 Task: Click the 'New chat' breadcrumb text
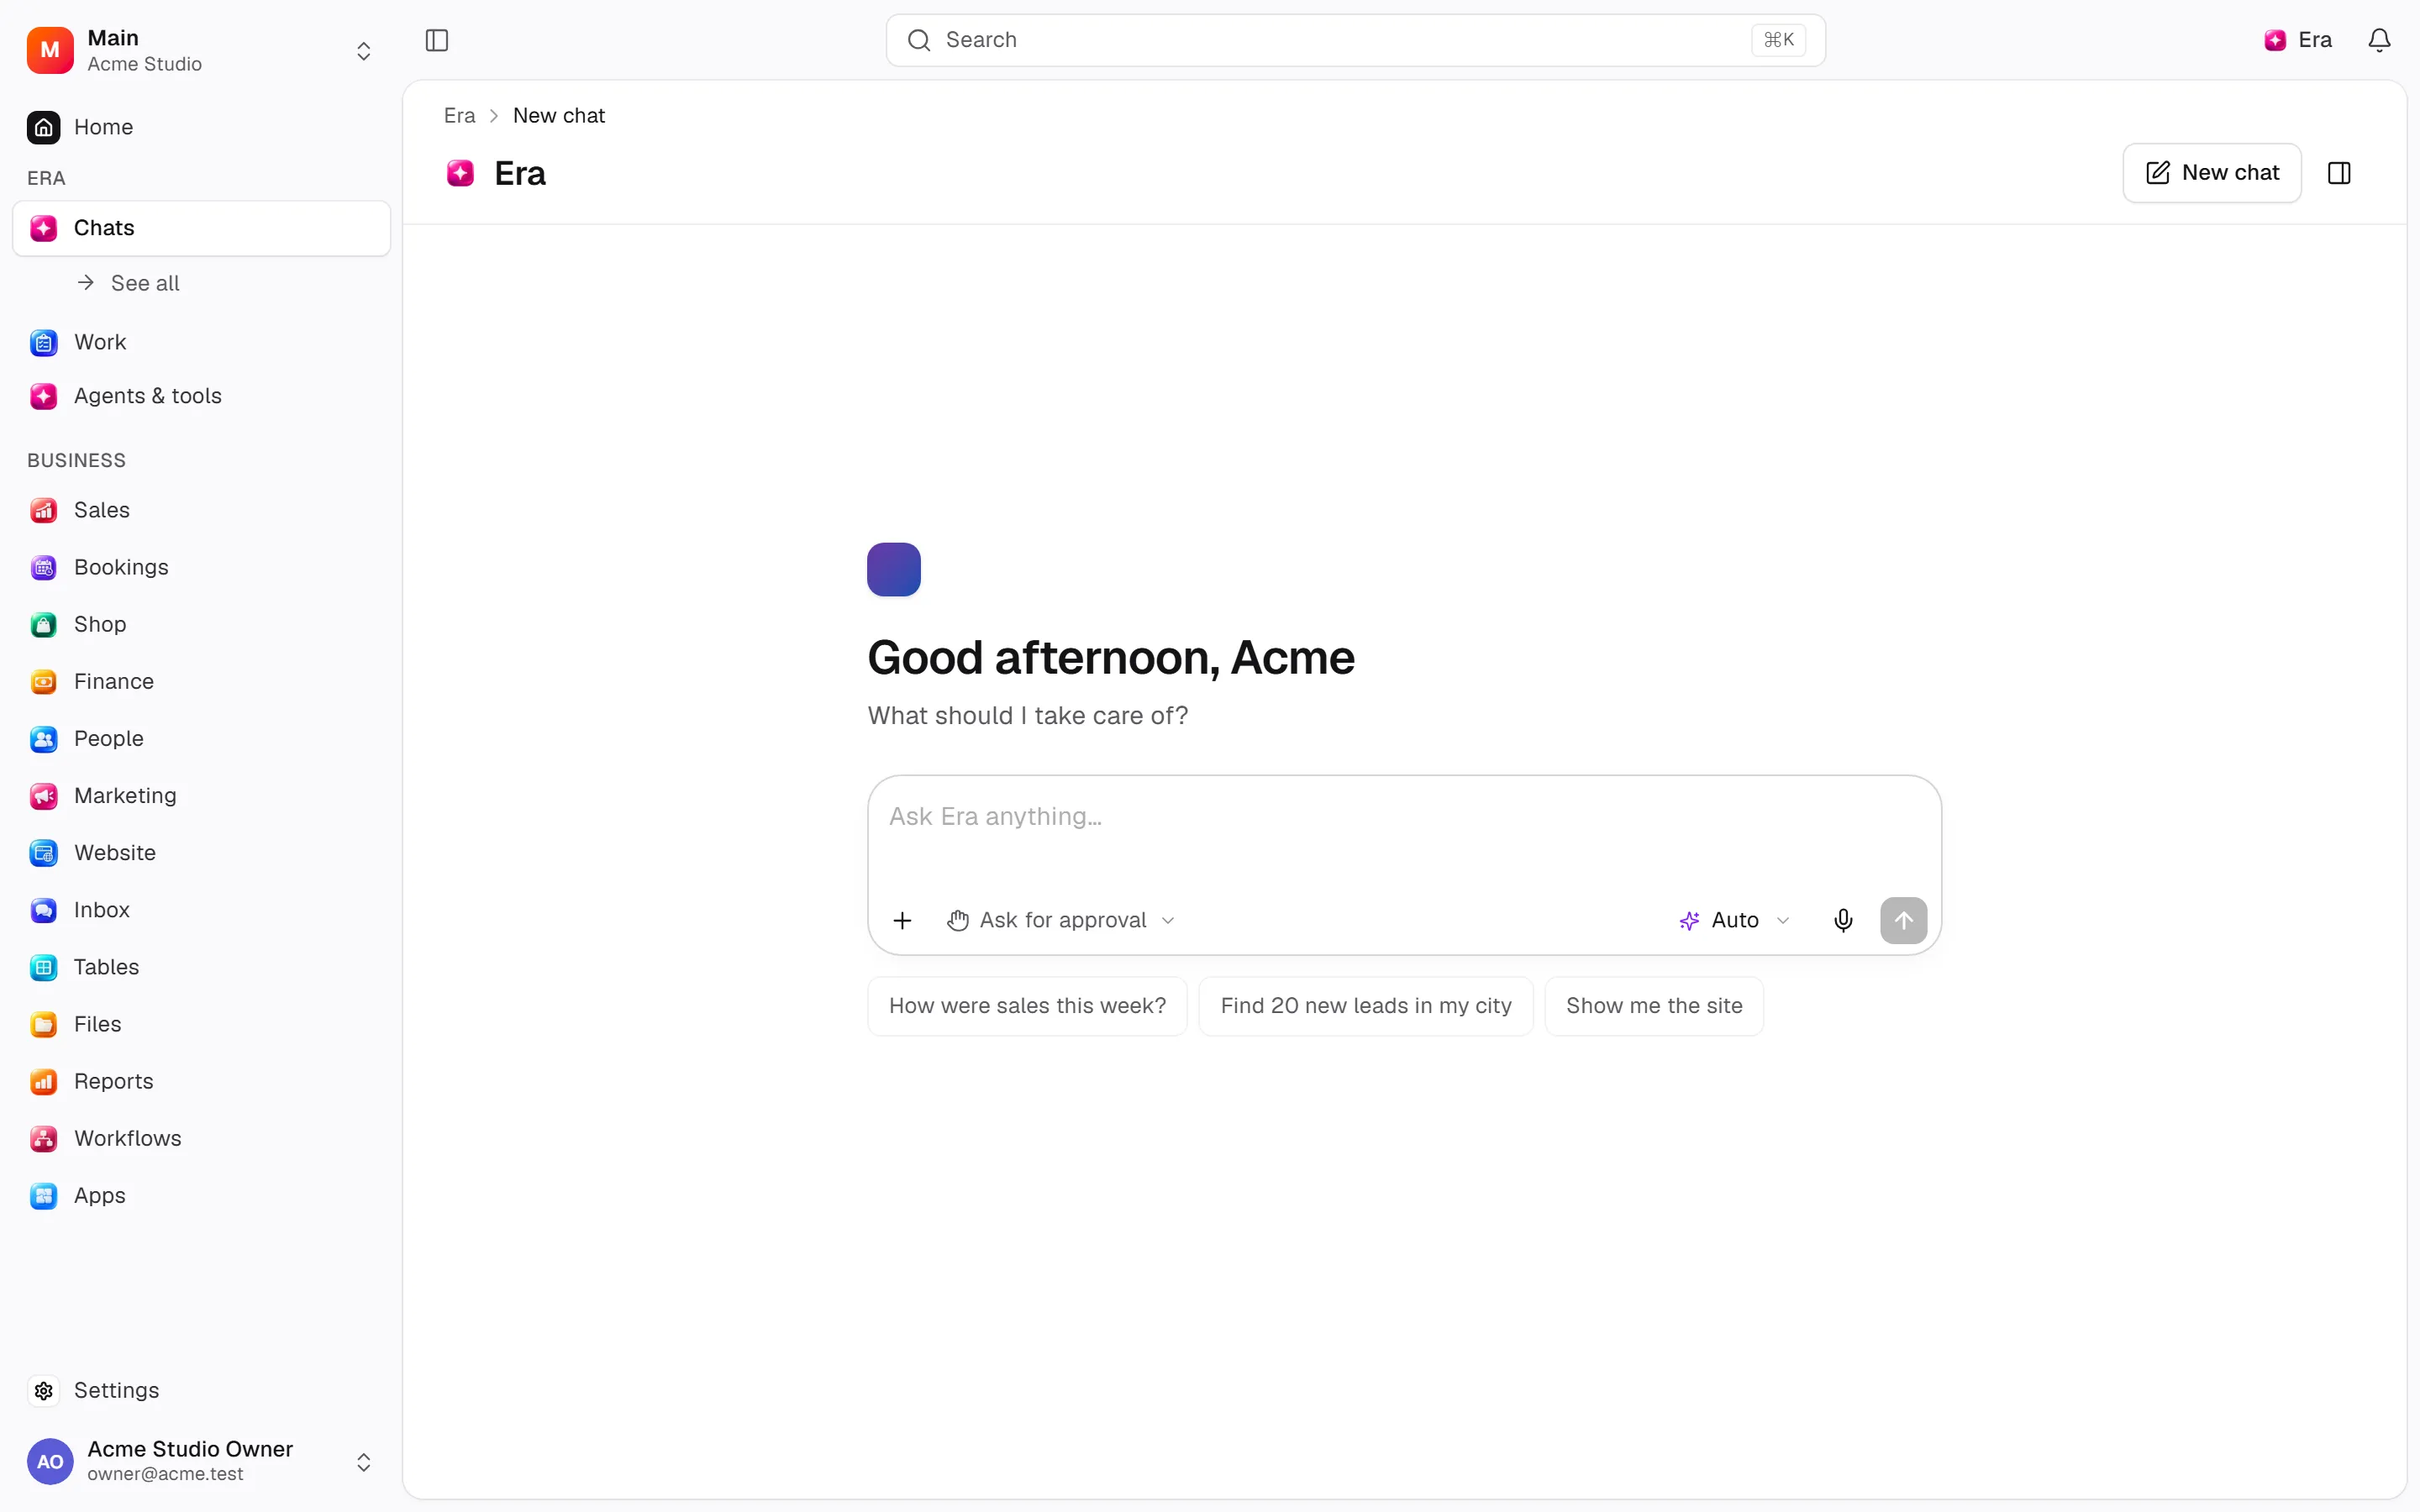[x=559, y=116]
